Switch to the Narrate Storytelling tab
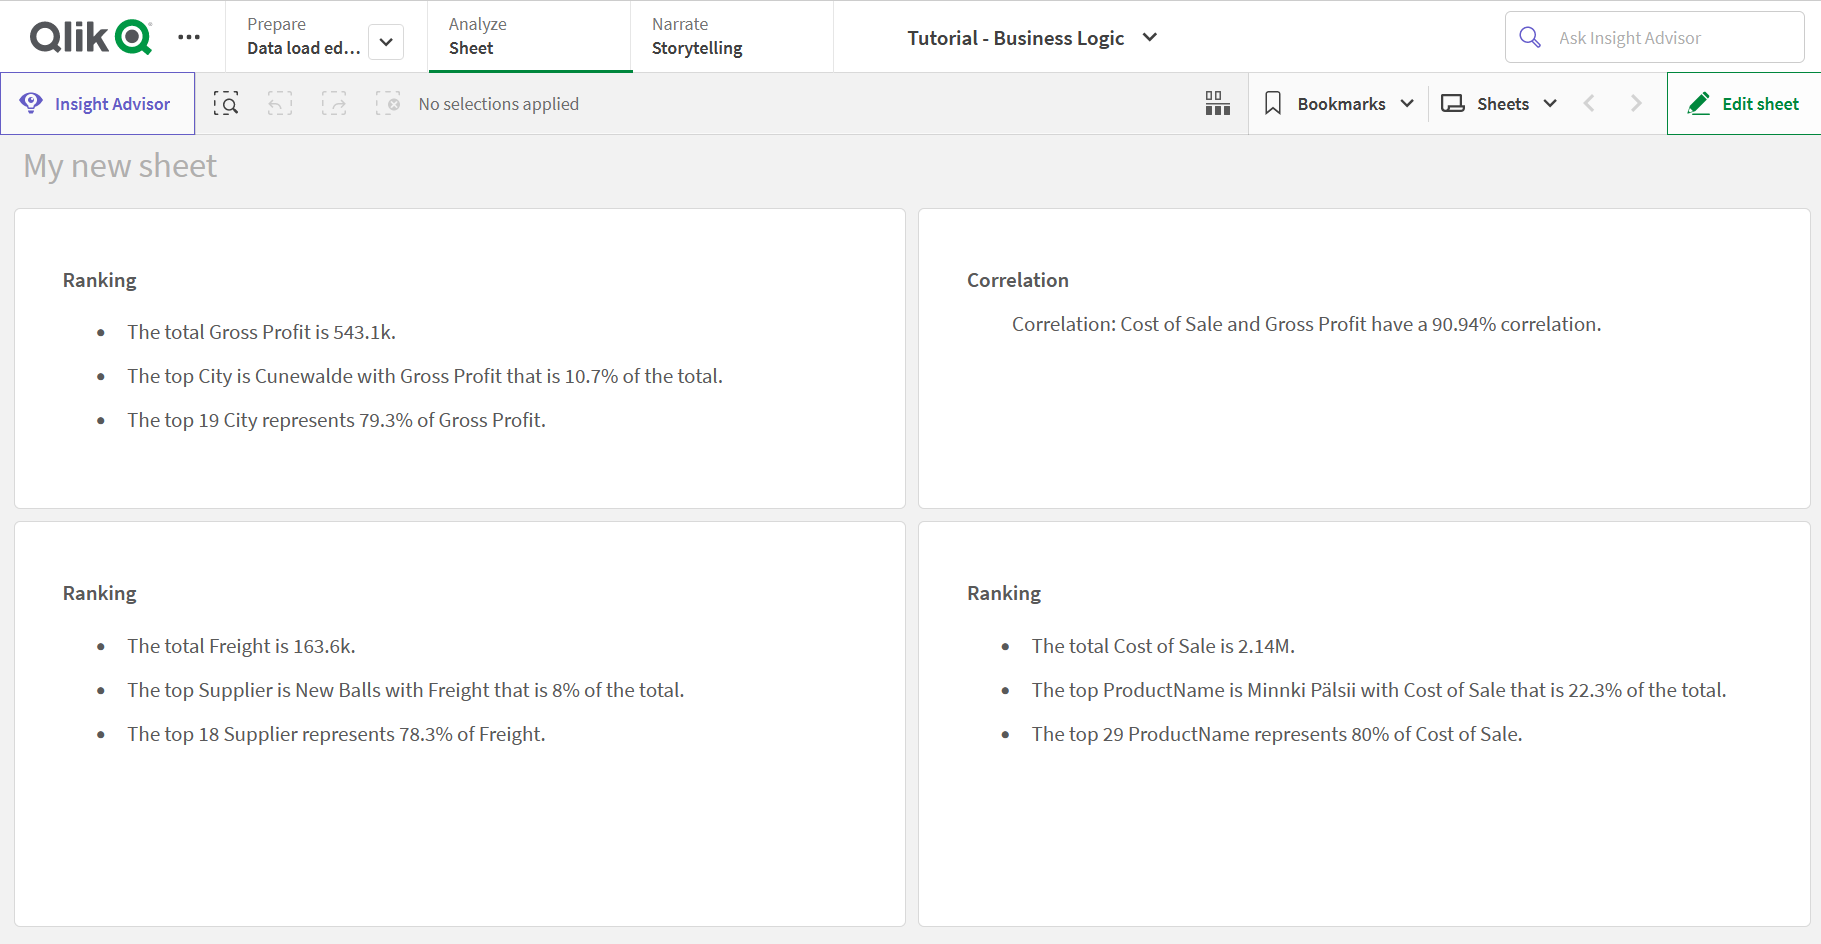The image size is (1821, 944). (x=731, y=37)
